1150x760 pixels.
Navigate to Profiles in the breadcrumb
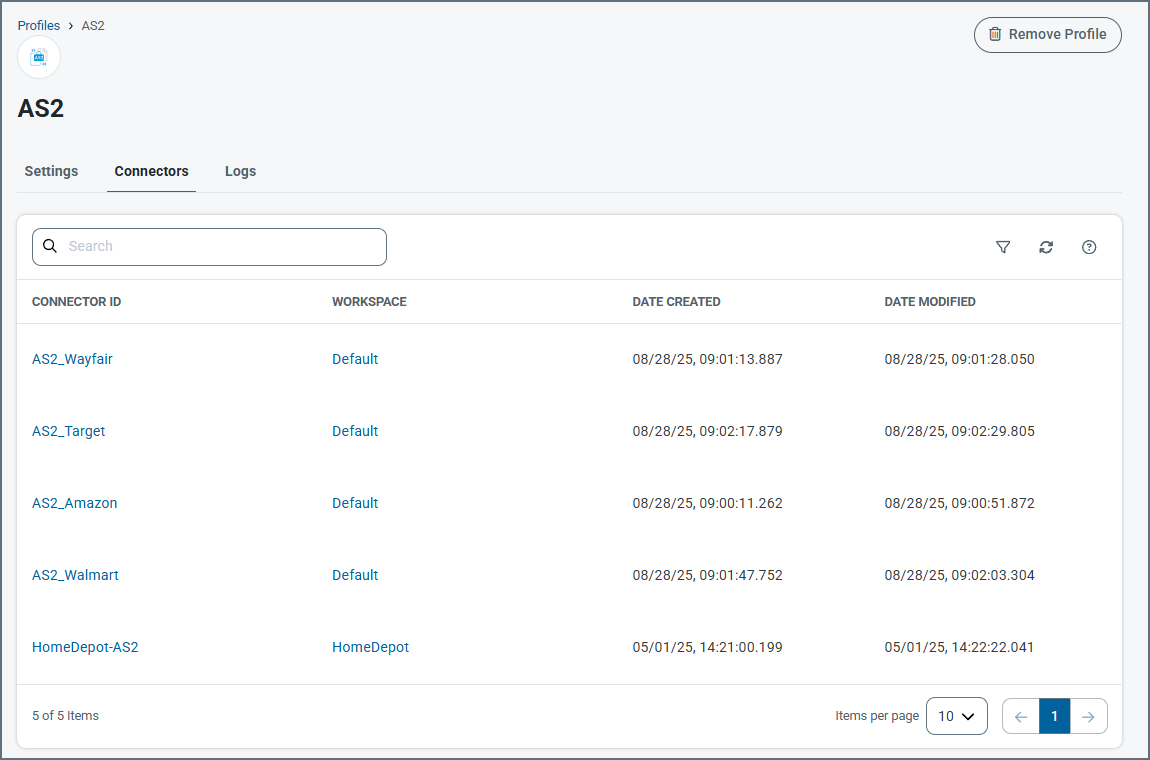click(x=38, y=25)
